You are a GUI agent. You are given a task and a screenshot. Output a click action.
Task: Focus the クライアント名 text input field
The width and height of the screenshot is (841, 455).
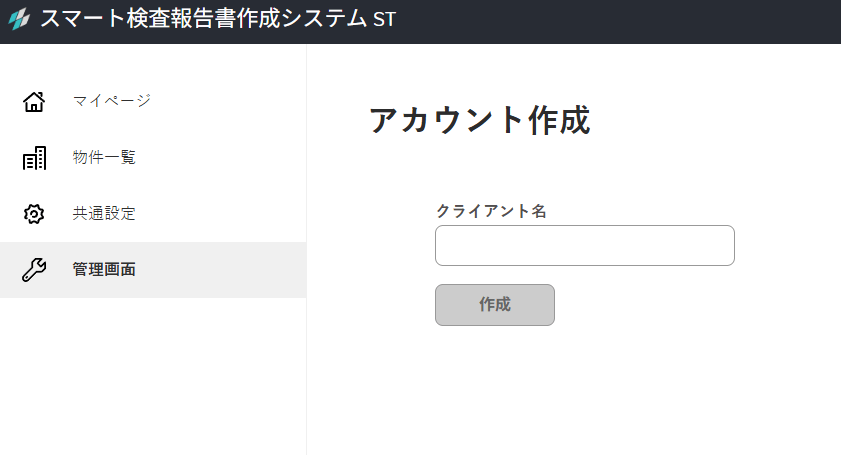coord(584,246)
